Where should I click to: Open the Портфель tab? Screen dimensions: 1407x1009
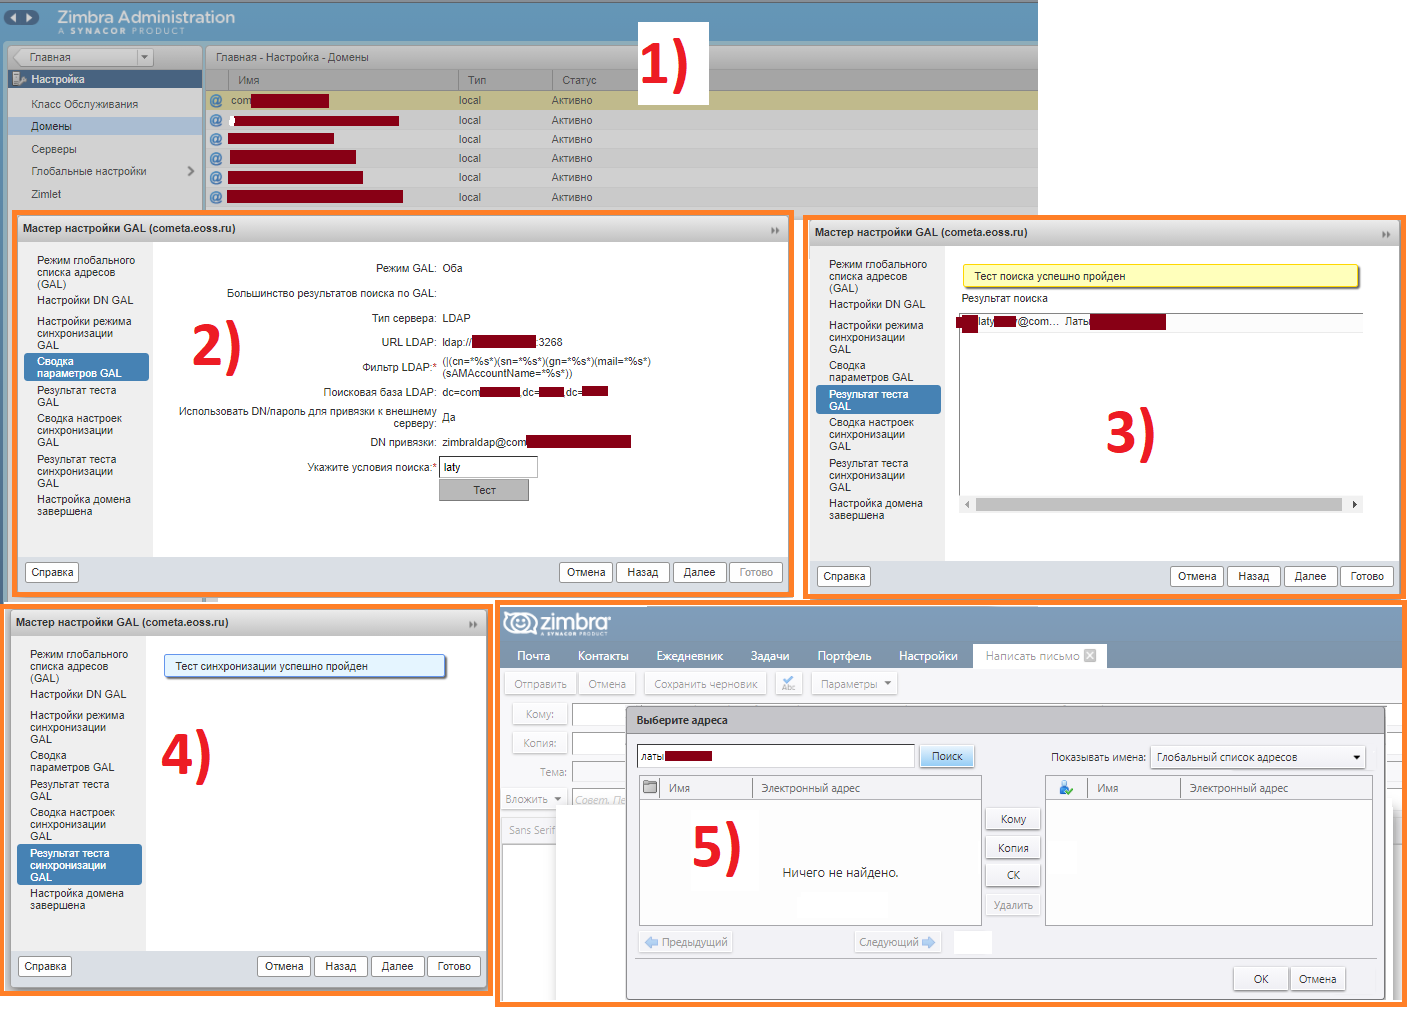(x=844, y=656)
